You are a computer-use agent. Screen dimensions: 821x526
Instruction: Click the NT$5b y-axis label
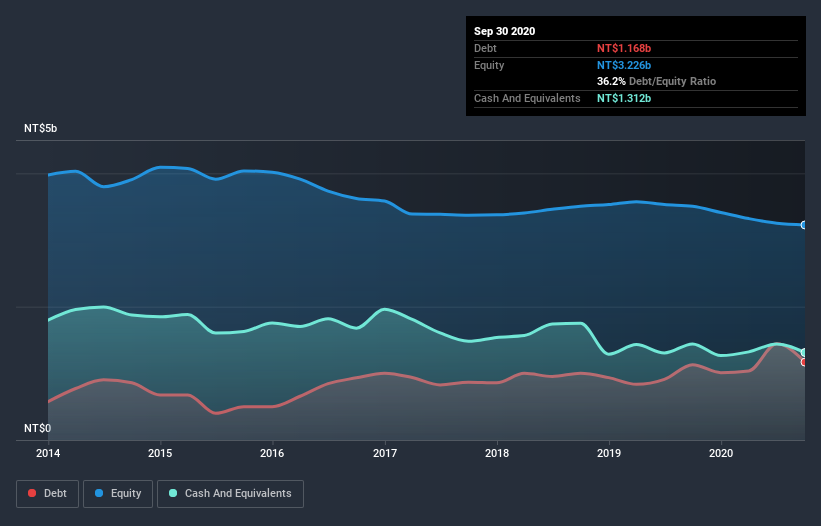coord(41,129)
